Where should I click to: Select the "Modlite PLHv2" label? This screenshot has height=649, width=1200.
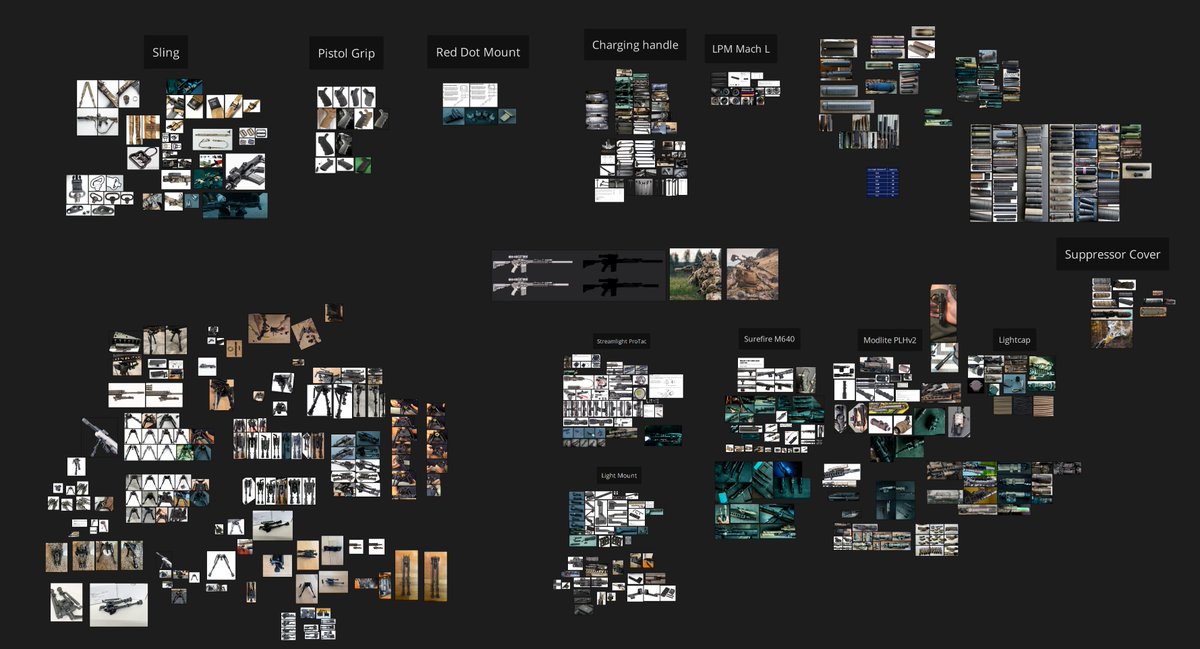[x=890, y=340]
